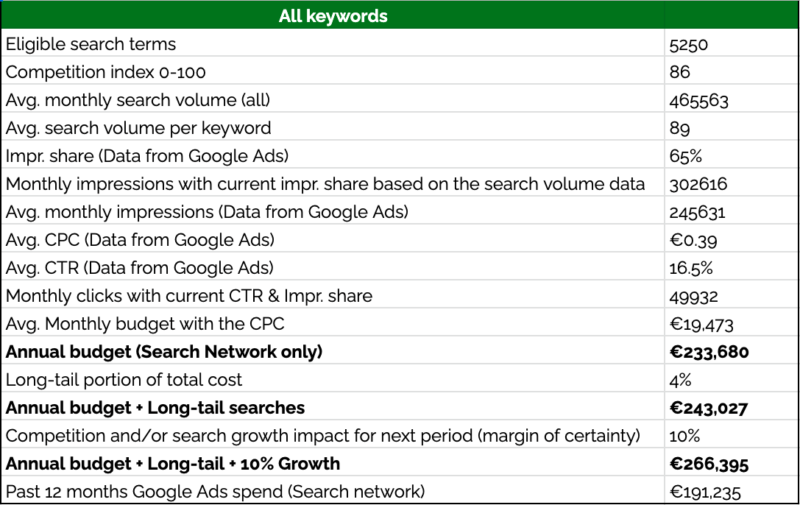Click the Avg. search volume per keyword label
This screenshot has width=800, height=505.
(x=138, y=128)
